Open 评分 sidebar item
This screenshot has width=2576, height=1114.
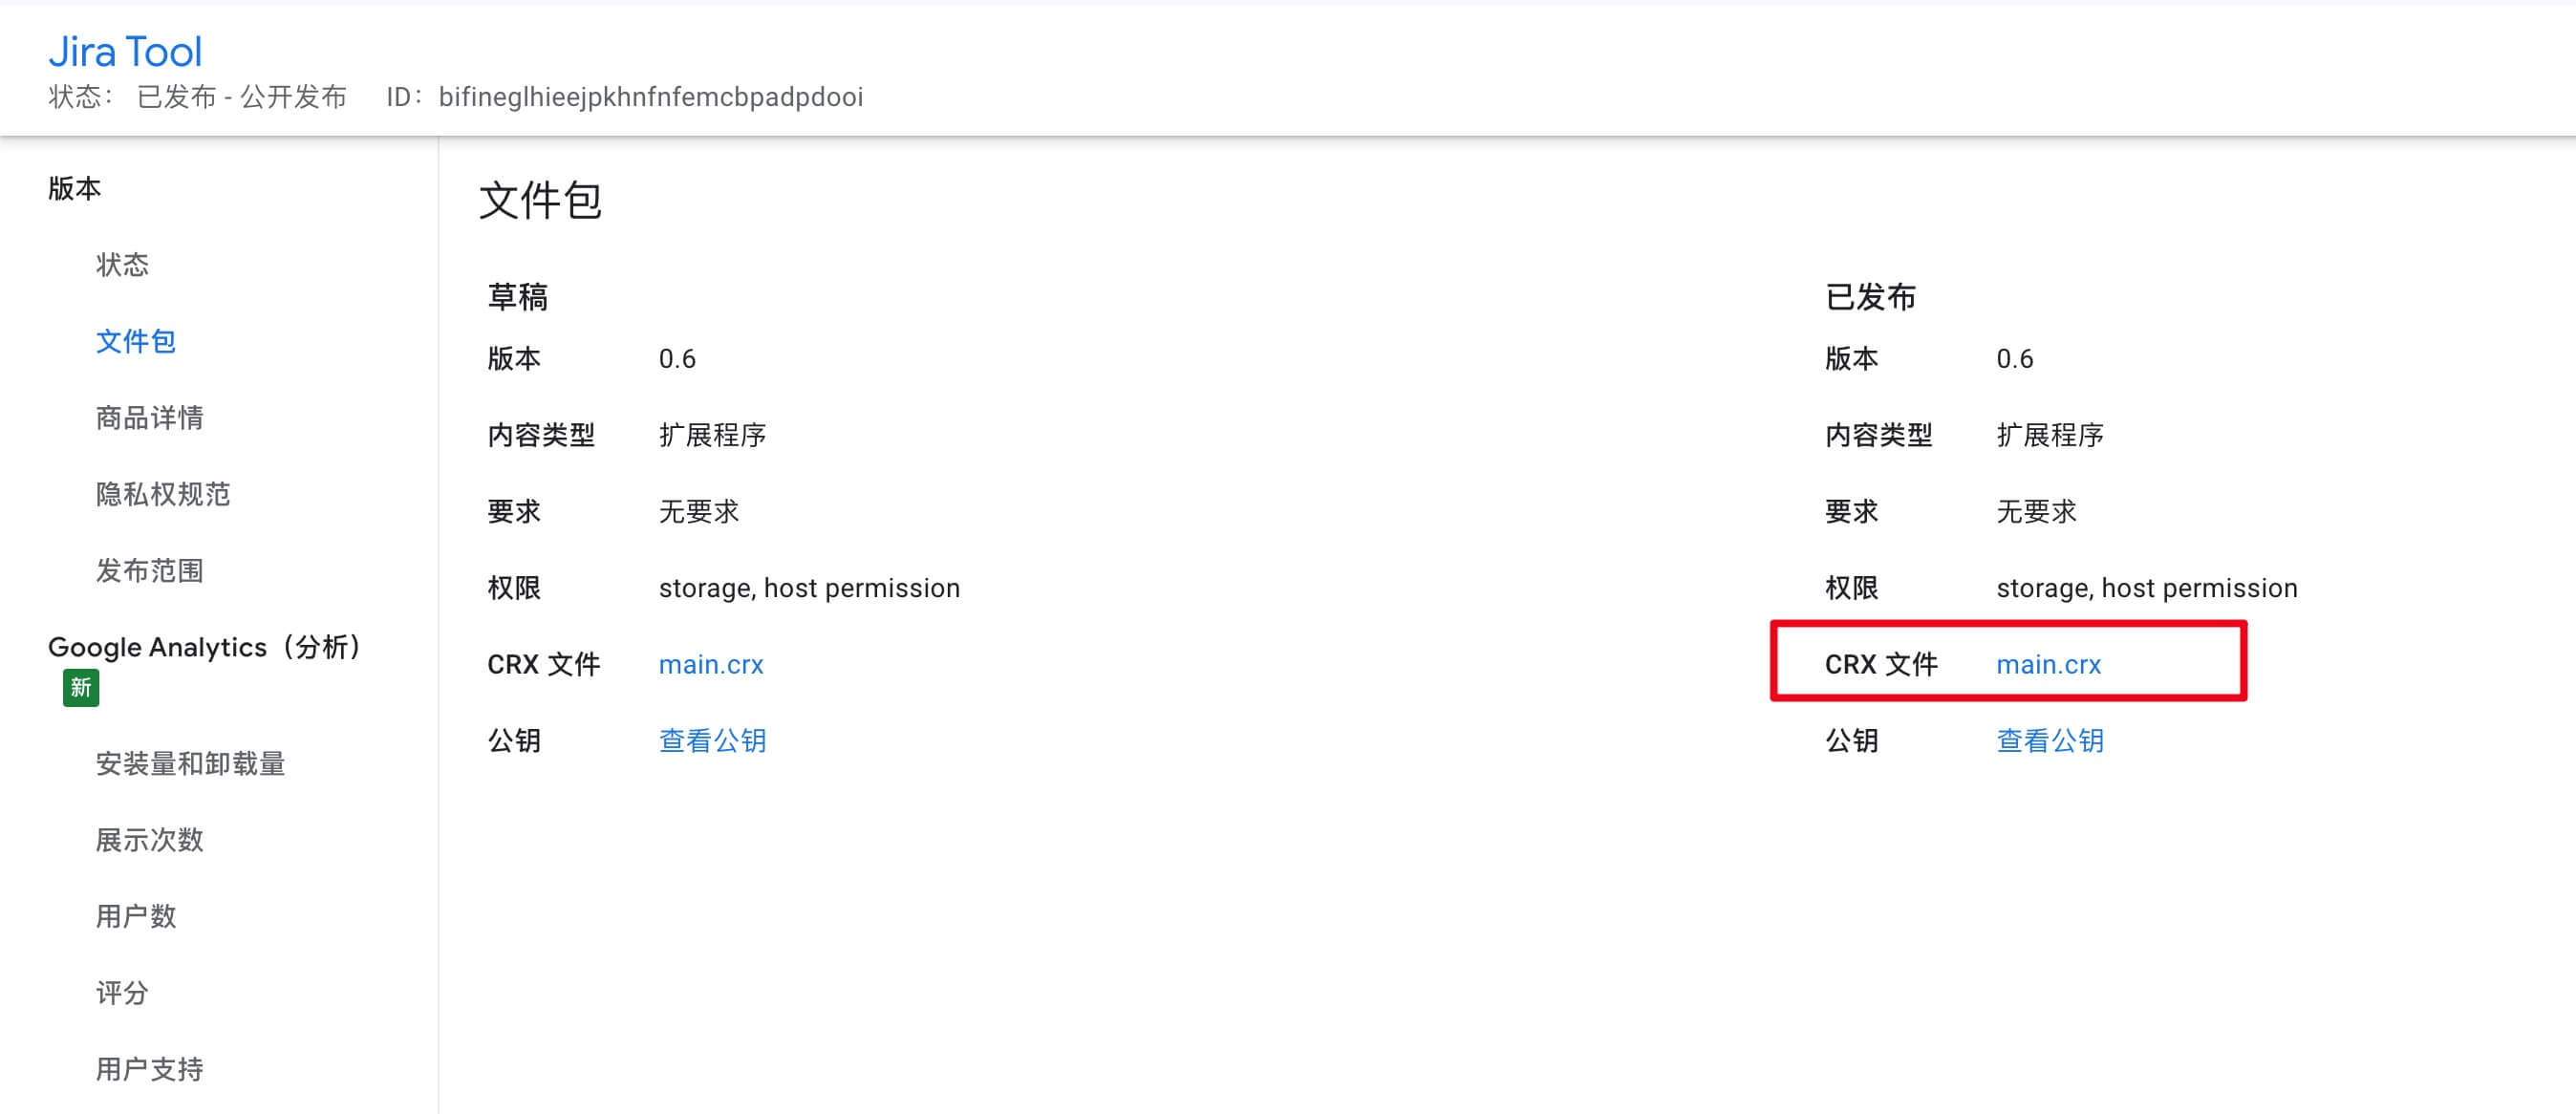click(x=122, y=992)
